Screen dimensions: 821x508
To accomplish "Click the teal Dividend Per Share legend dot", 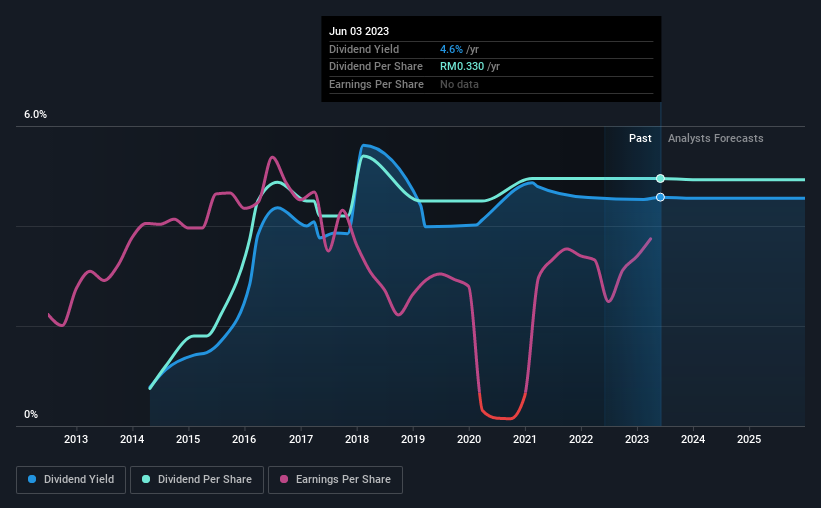I will 146,479.
